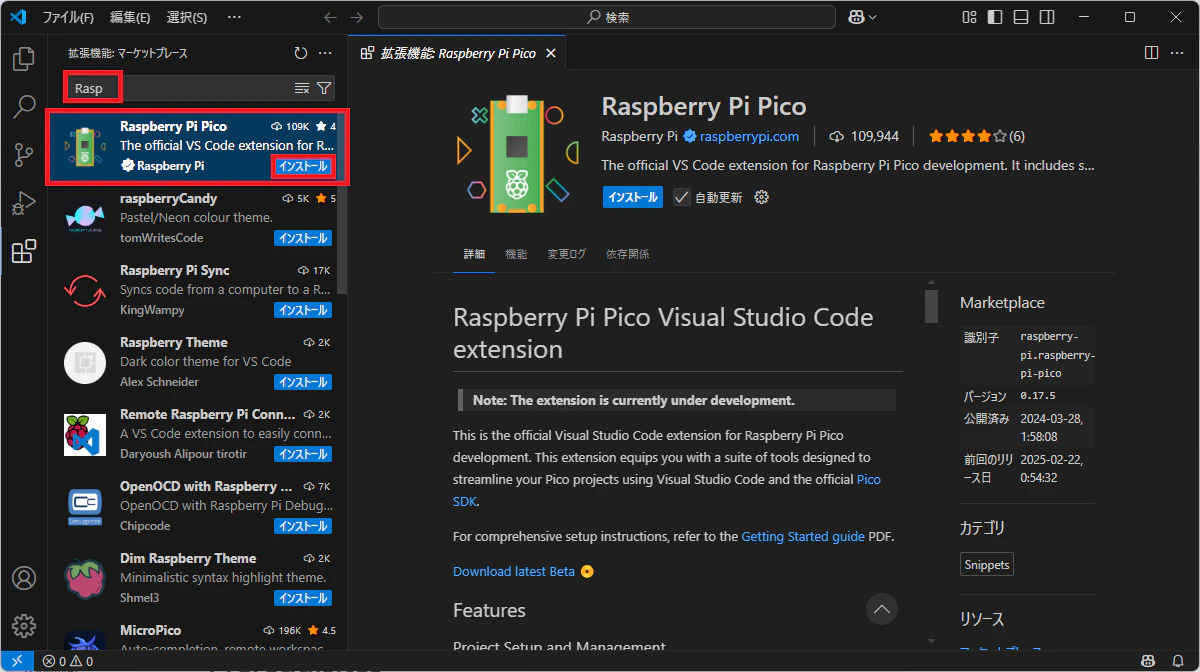Screen dimensions: 1200x672
Task: Switch to the Changelog tab
Action: pos(567,254)
